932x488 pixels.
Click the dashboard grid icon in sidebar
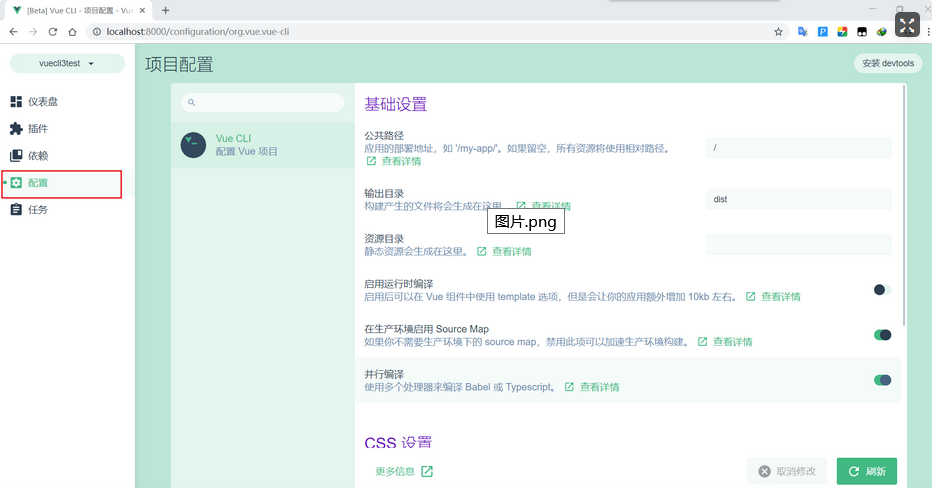coord(16,102)
